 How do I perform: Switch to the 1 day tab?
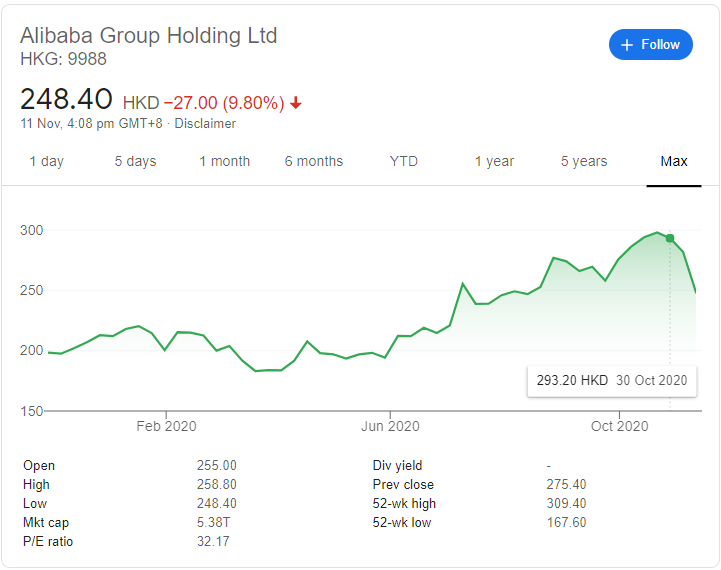(x=46, y=161)
